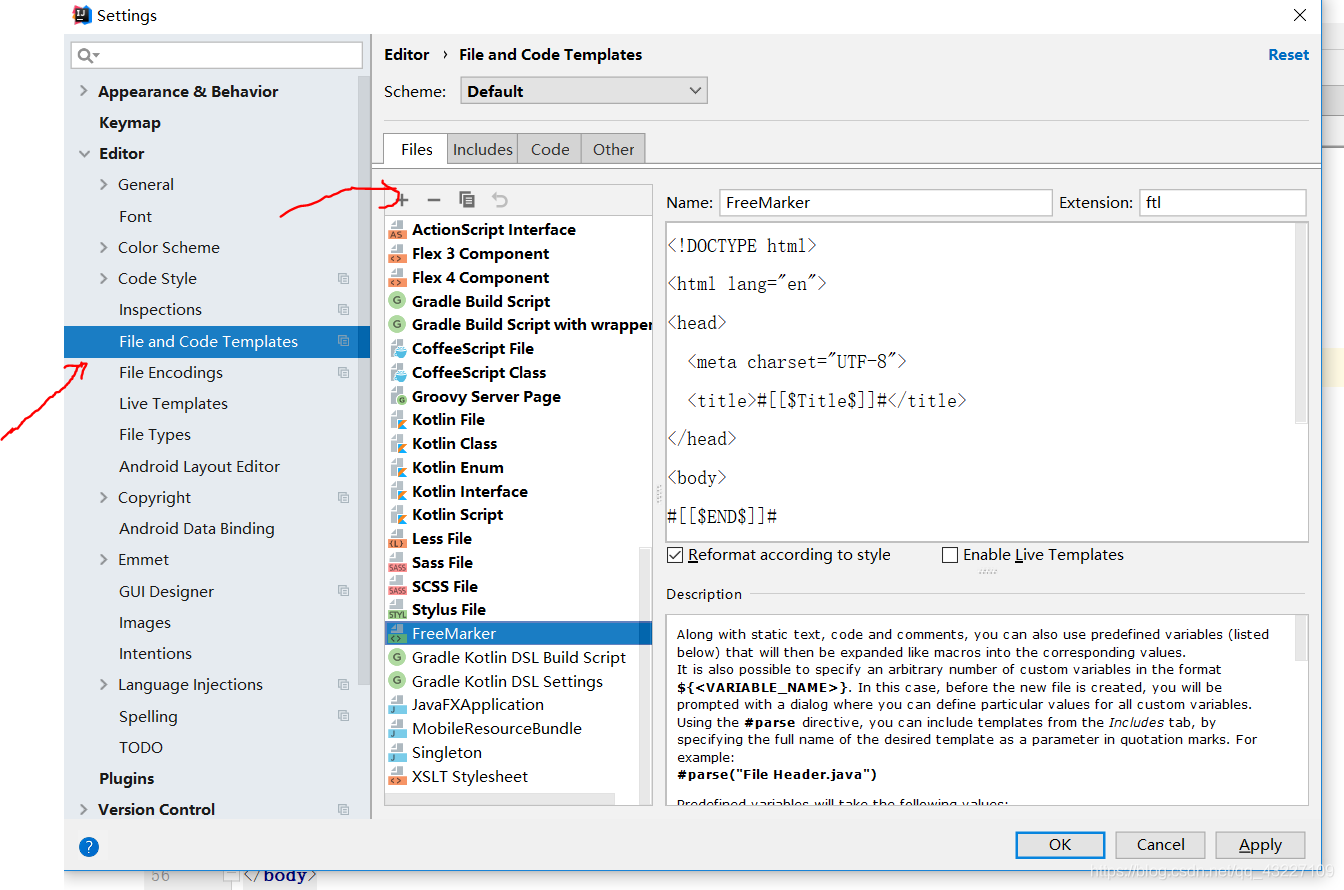The image size is (1344, 890).
Task: Click the Apply button
Action: tap(1260, 845)
